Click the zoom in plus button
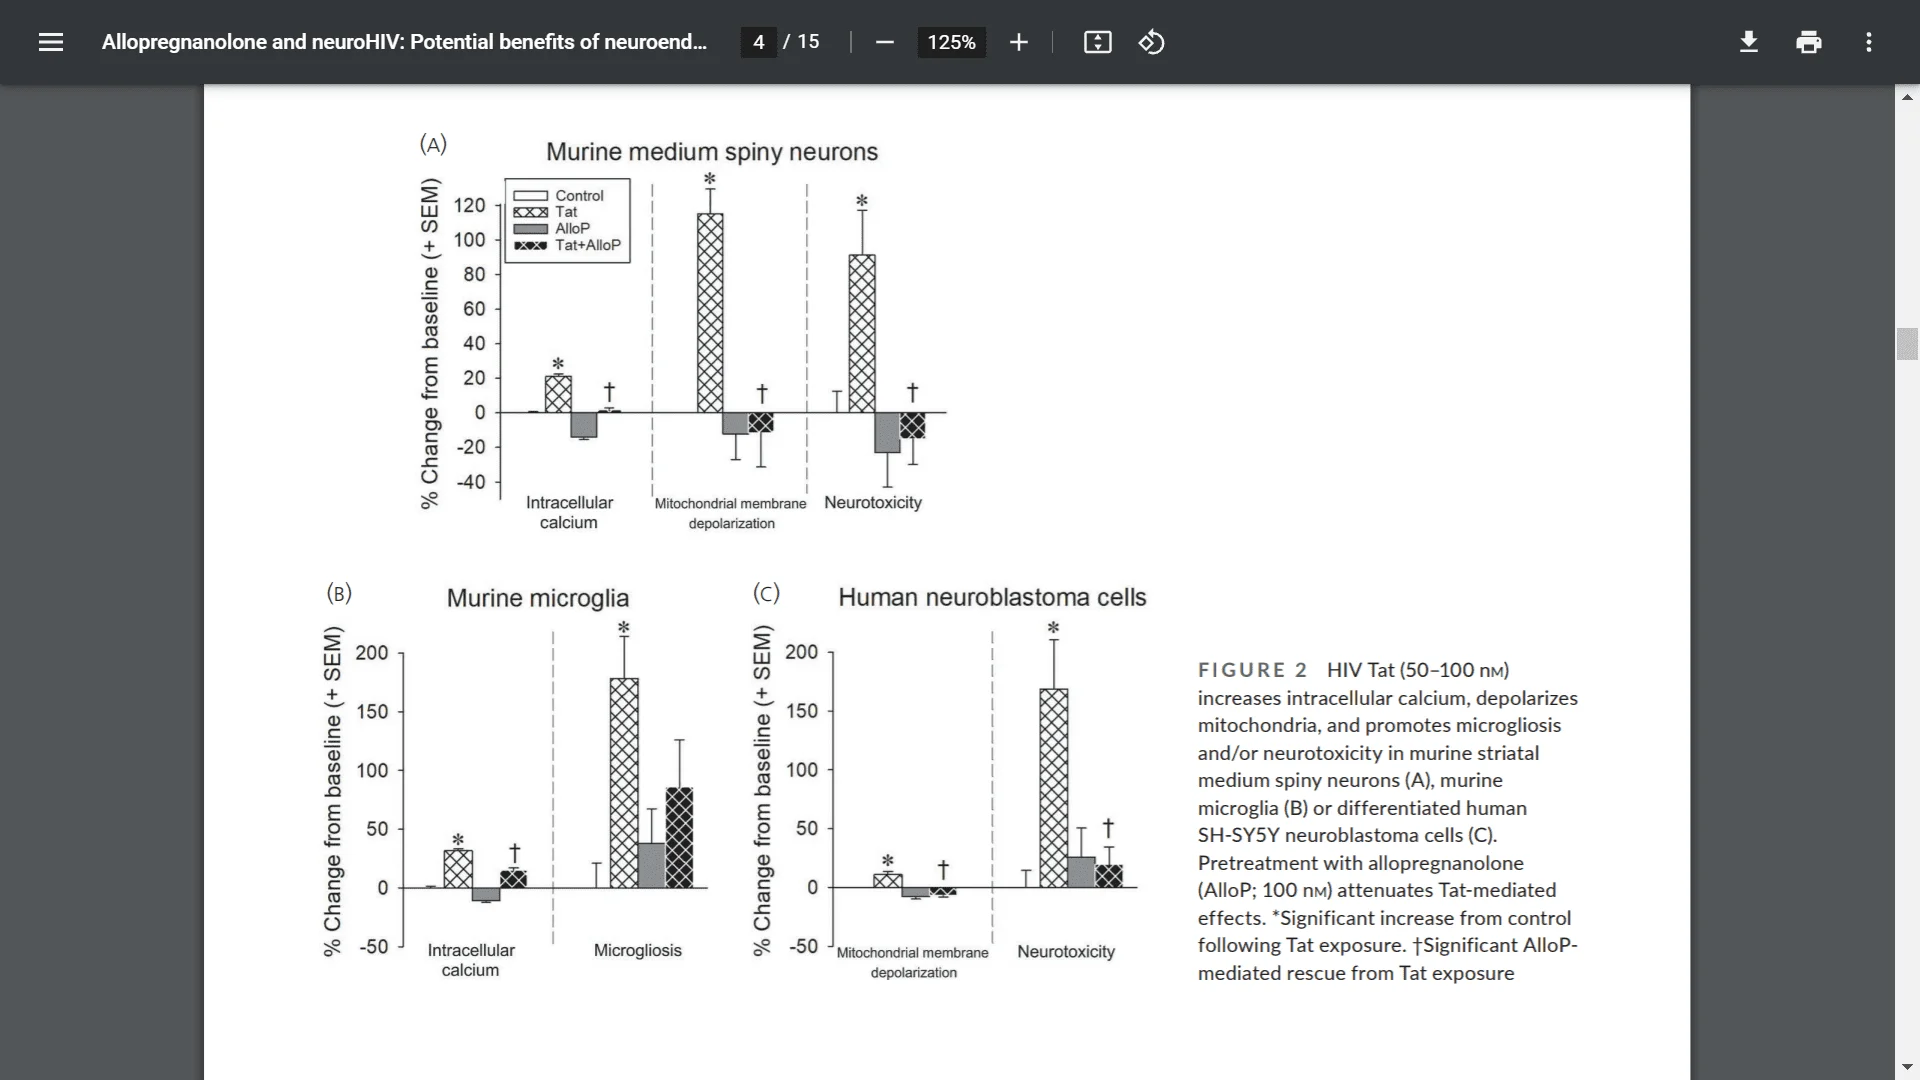Screen dimensions: 1920x1080 pyautogui.click(x=1018, y=42)
